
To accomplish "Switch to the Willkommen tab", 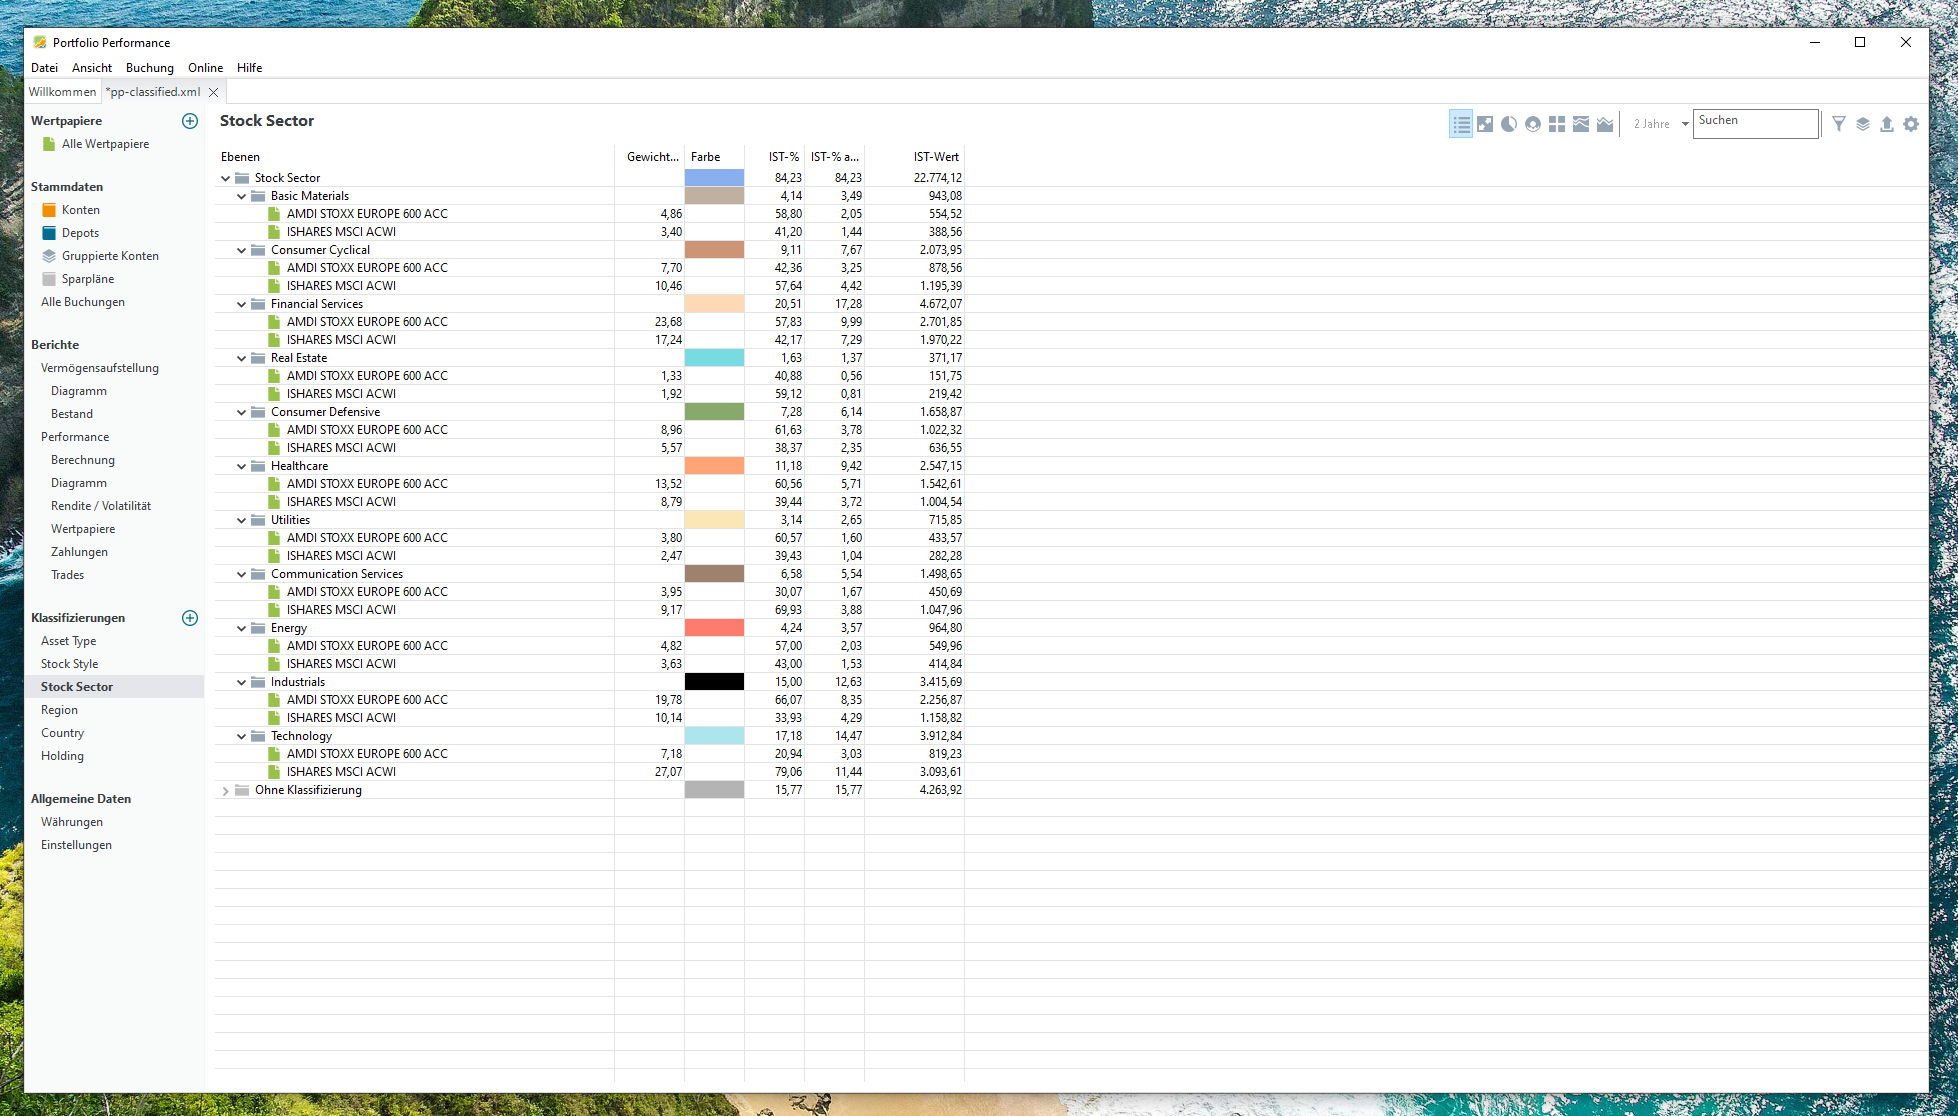I will [x=62, y=92].
